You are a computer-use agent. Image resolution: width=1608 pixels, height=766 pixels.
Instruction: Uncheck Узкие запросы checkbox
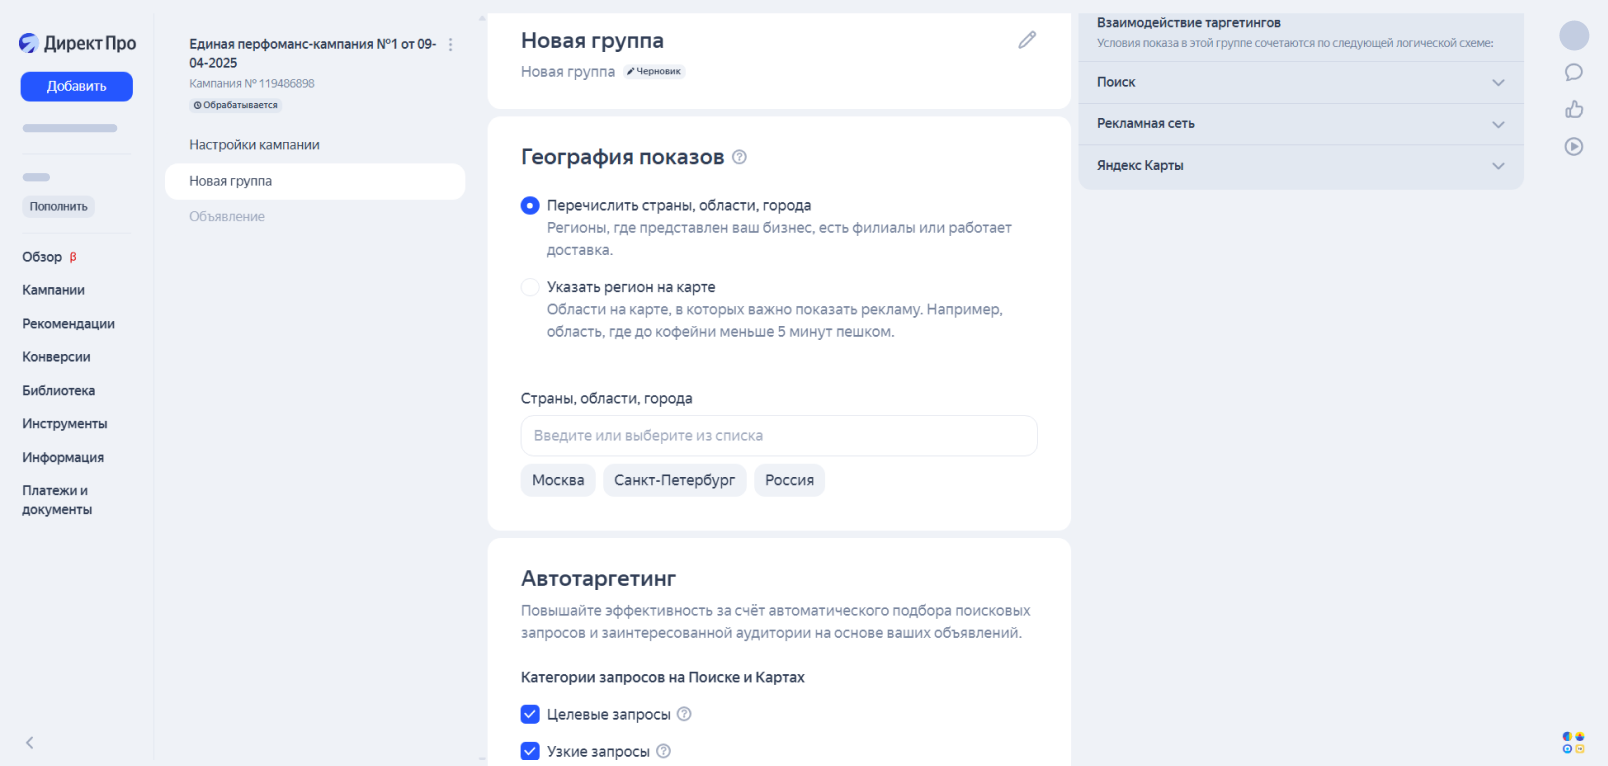[x=530, y=751]
